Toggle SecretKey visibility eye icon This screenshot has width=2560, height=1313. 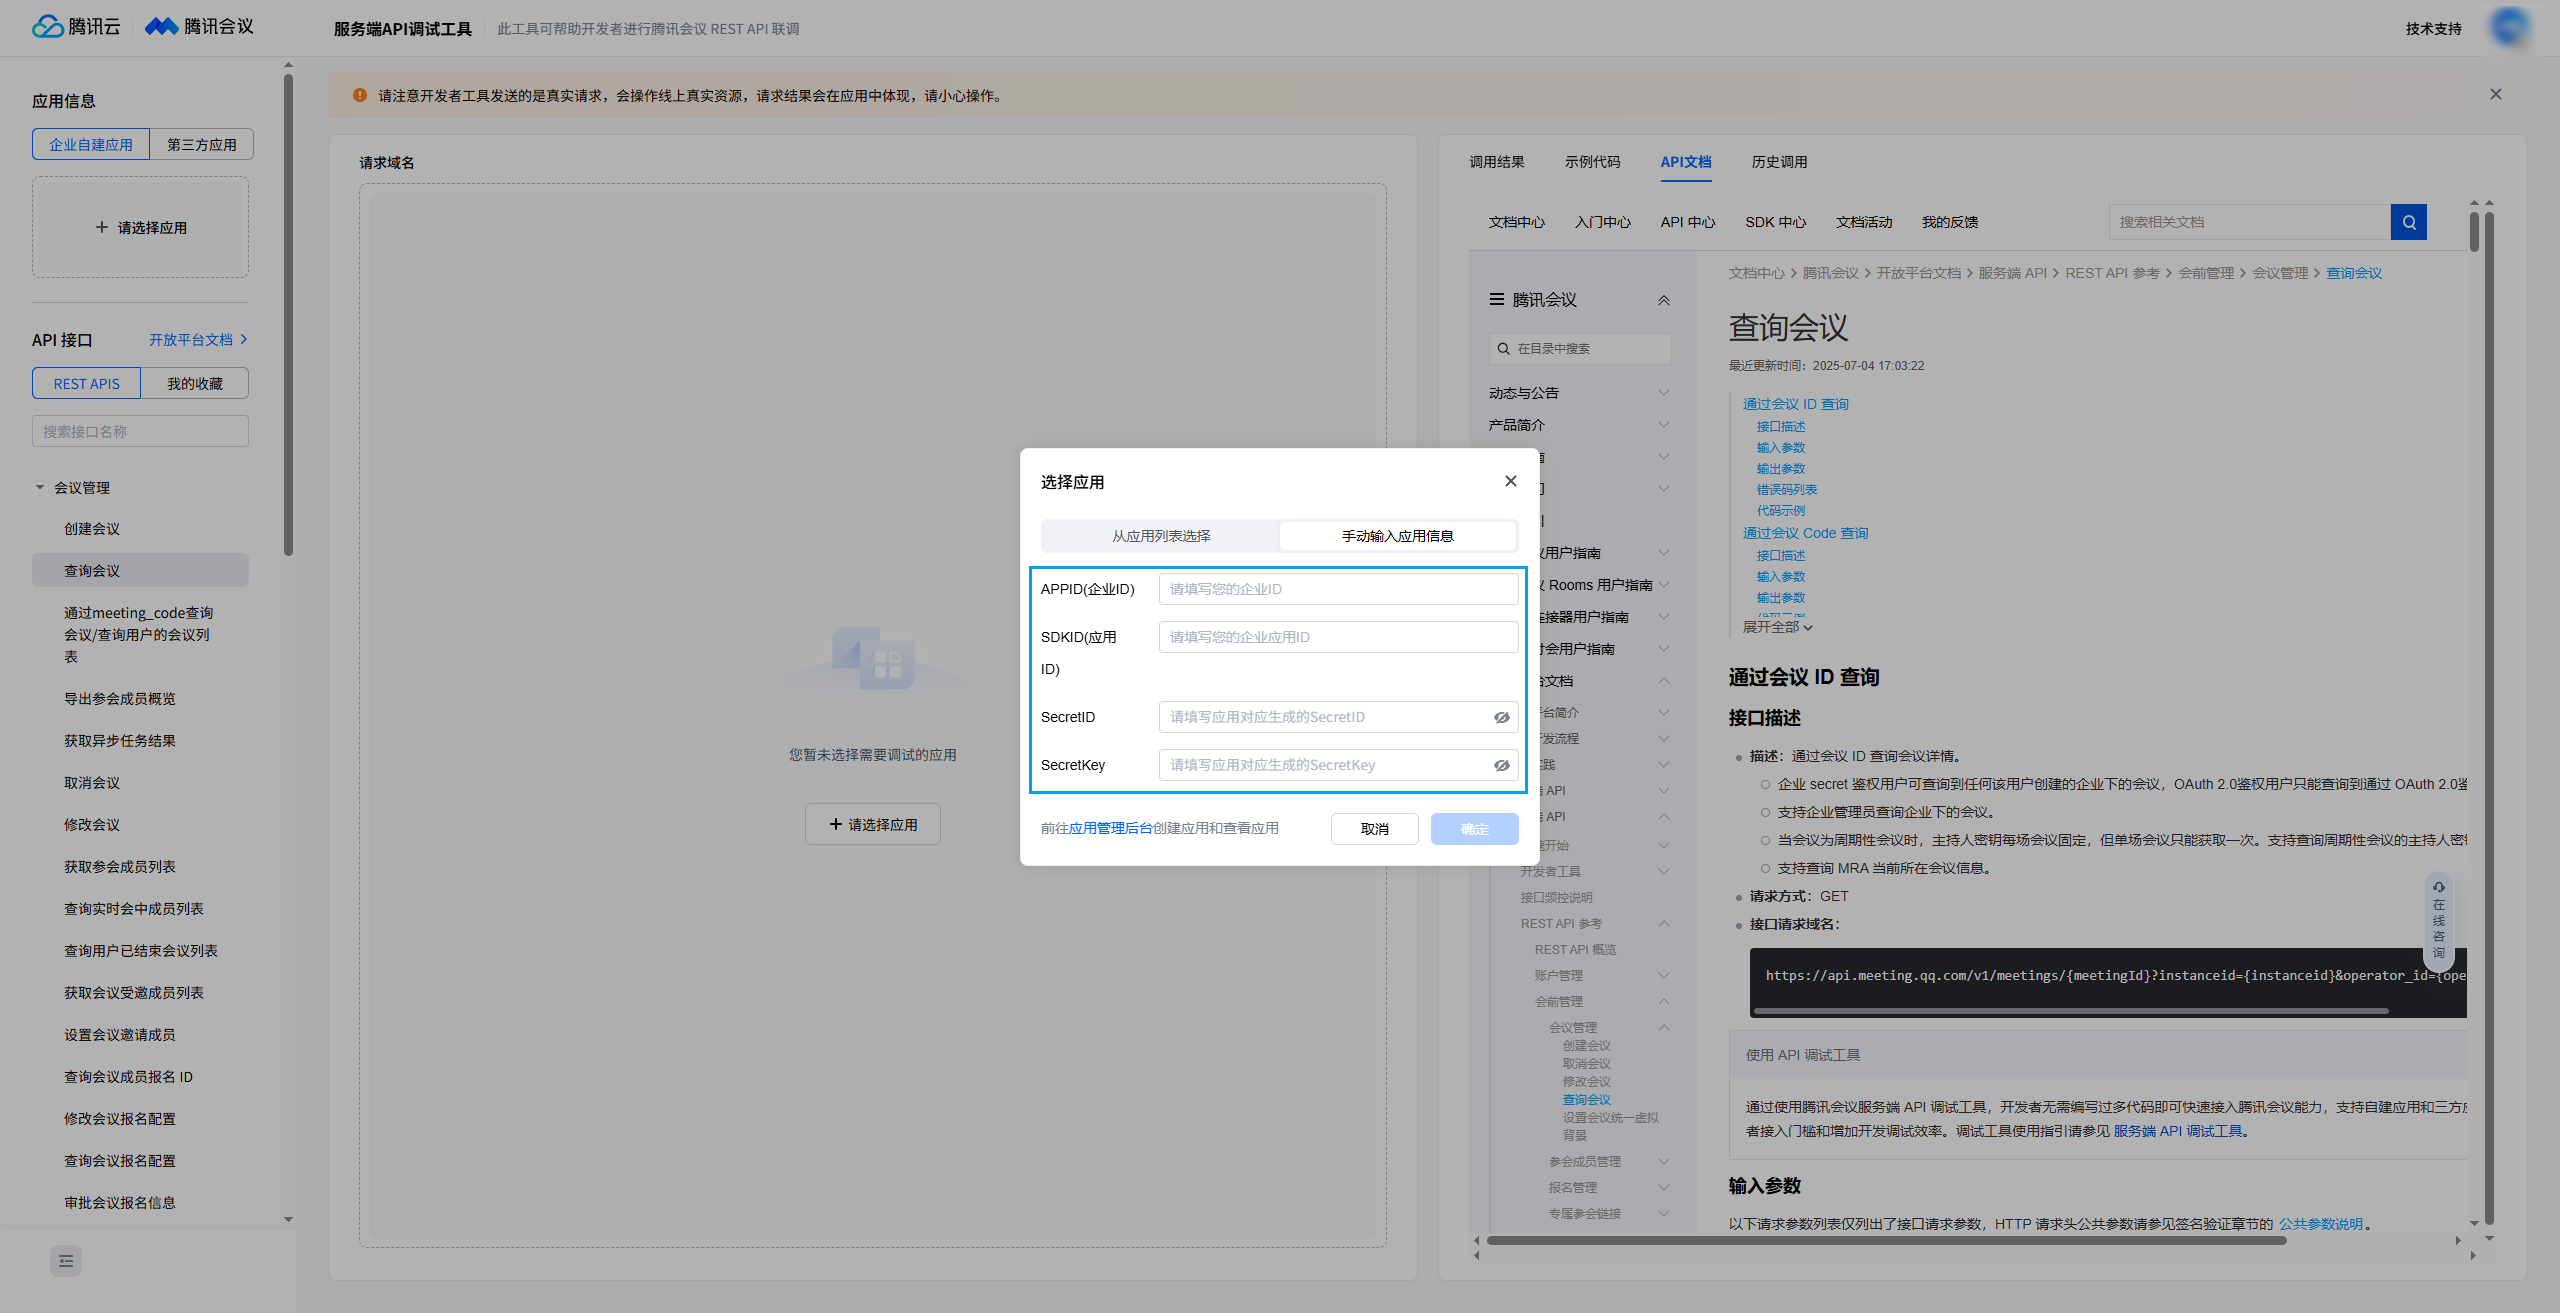click(1501, 765)
